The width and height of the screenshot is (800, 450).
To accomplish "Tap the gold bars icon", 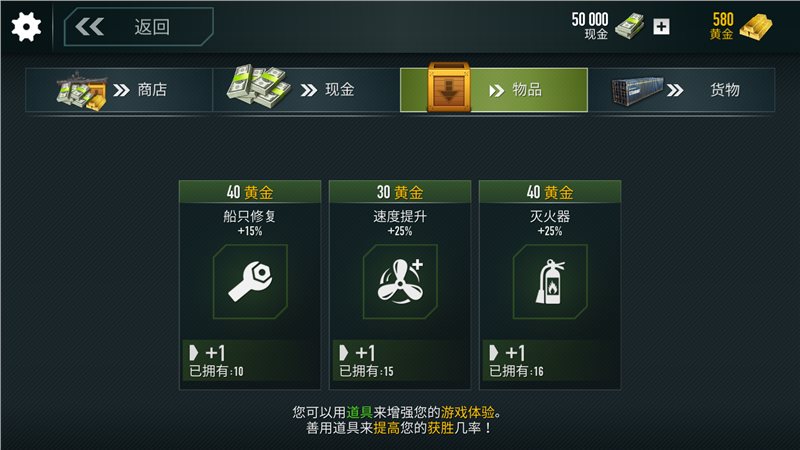I will (756, 27).
